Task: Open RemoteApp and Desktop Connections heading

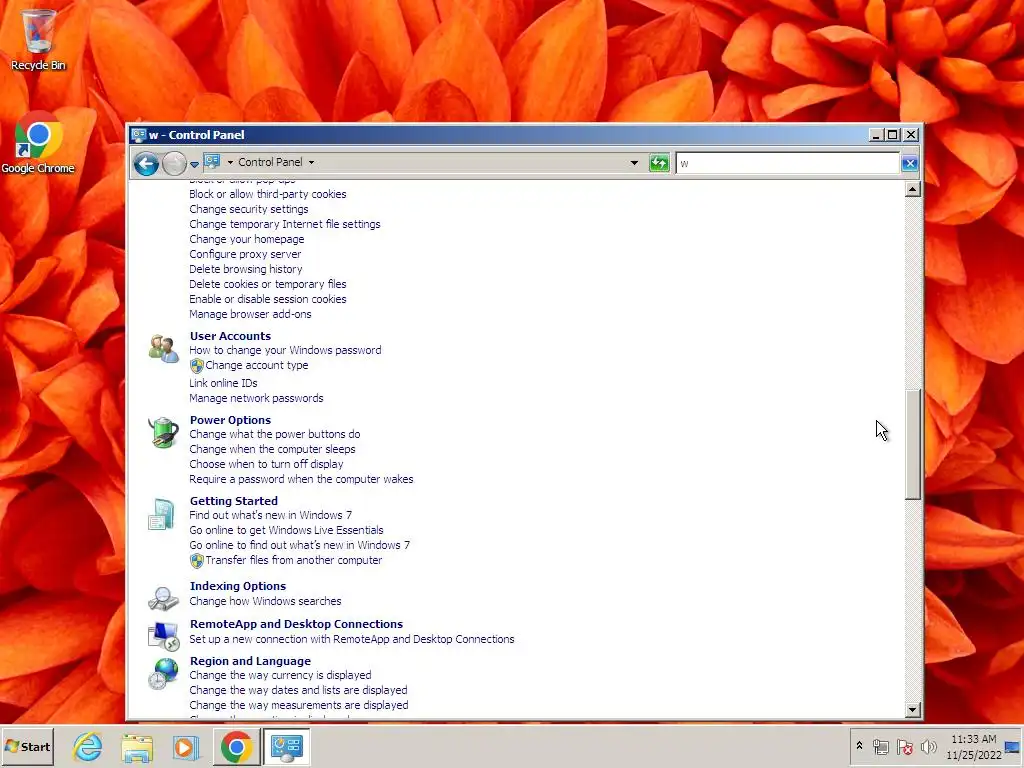Action: (x=296, y=624)
